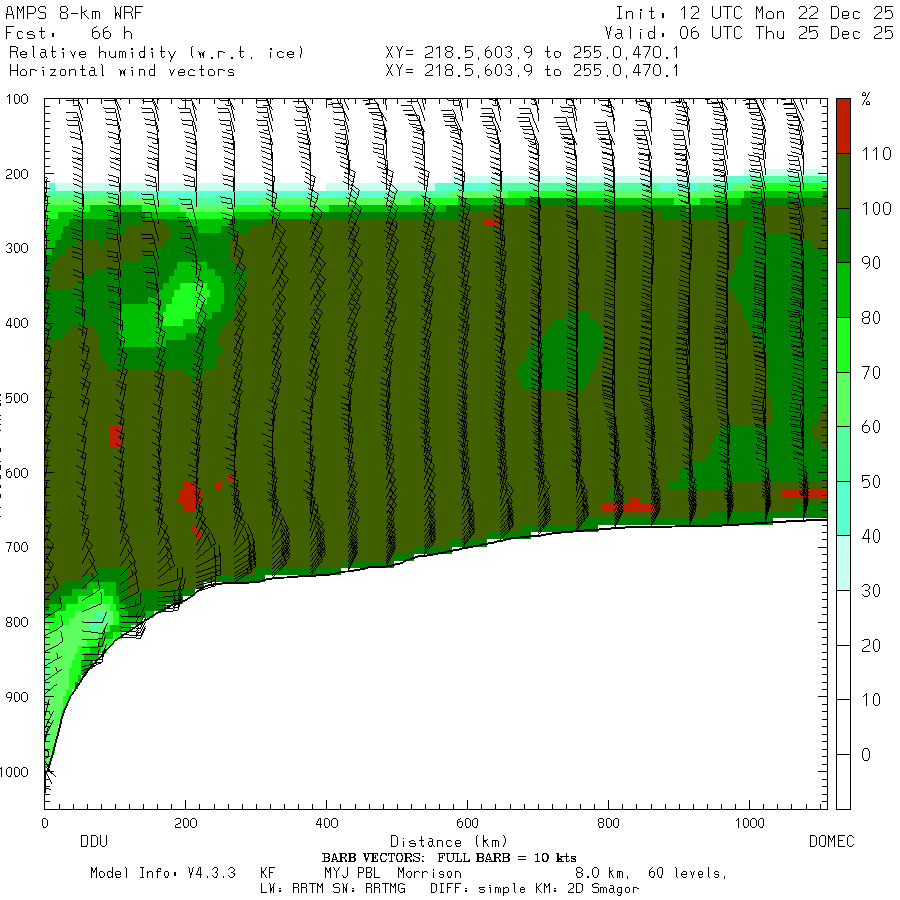Click the 'DOMEC' station label
The width and height of the screenshot is (900, 900).
(832, 841)
